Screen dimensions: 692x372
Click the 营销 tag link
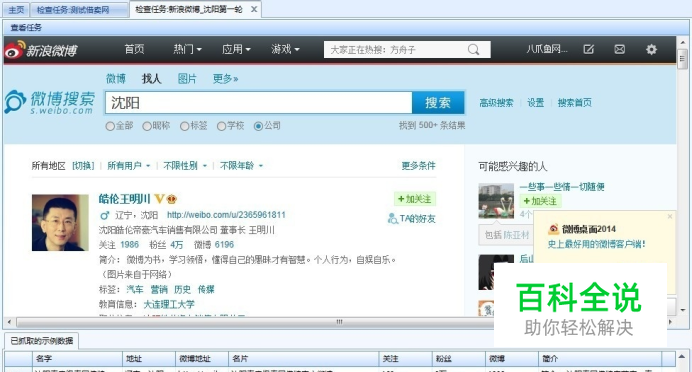[x=159, y=289]
